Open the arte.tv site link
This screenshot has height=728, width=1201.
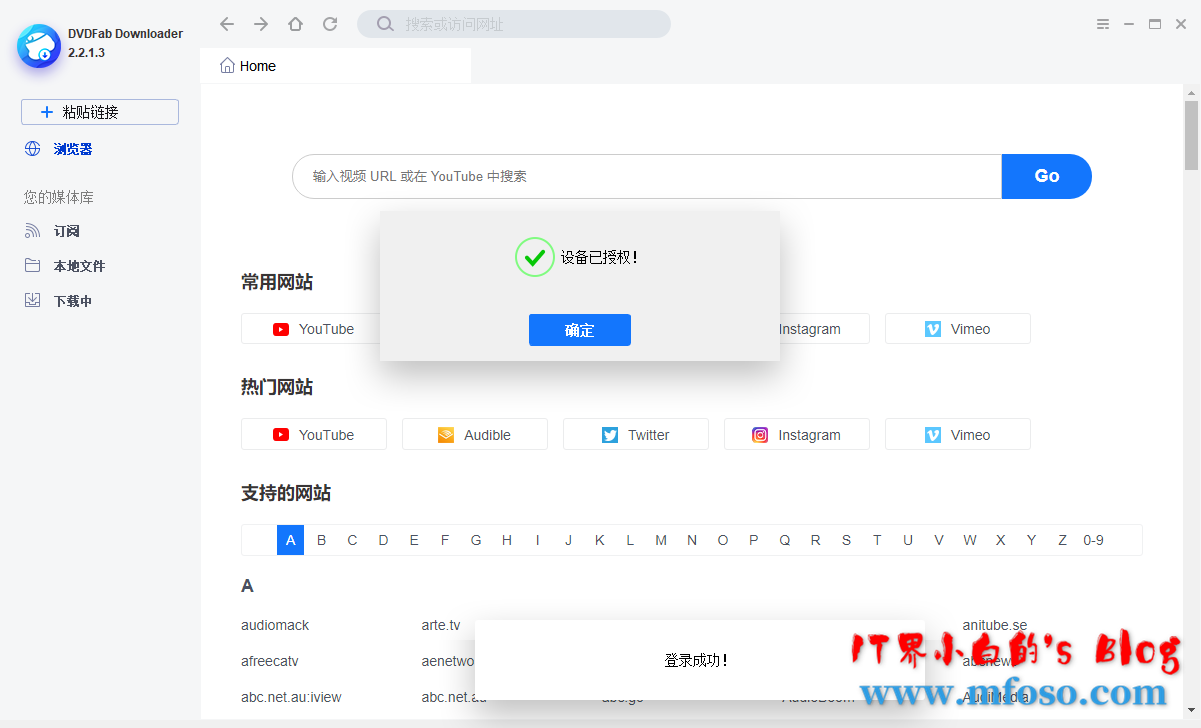click(x=441, y=625)
